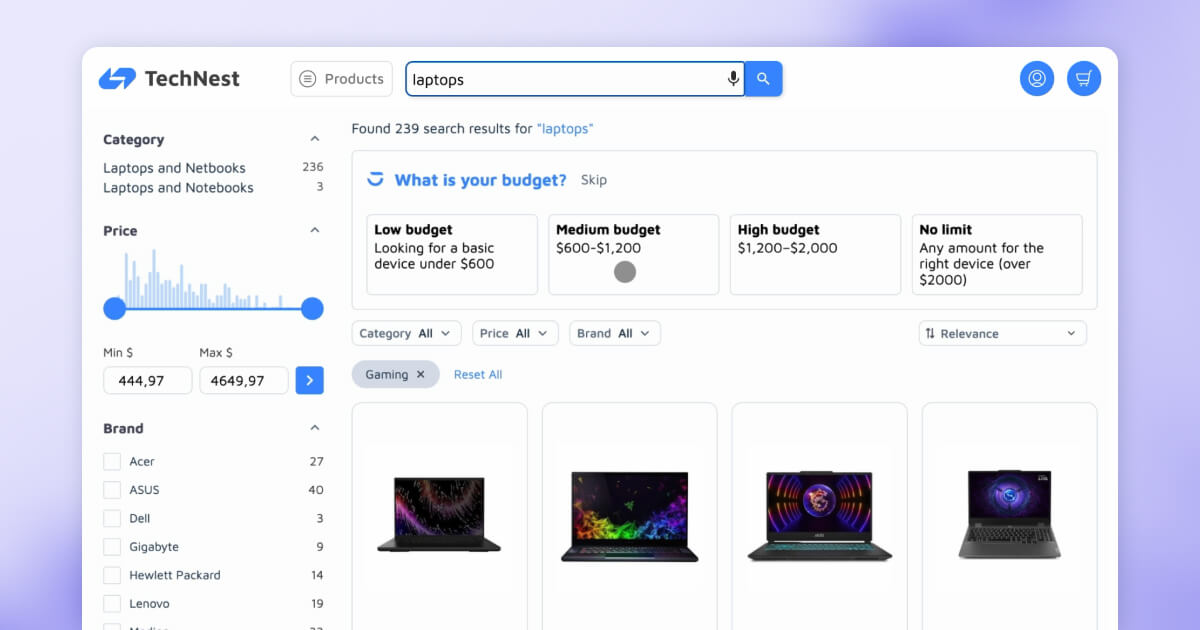Viewport: 1200px width, 630px height.
Task: Open the account icon top right
Action: point(1037,78)
